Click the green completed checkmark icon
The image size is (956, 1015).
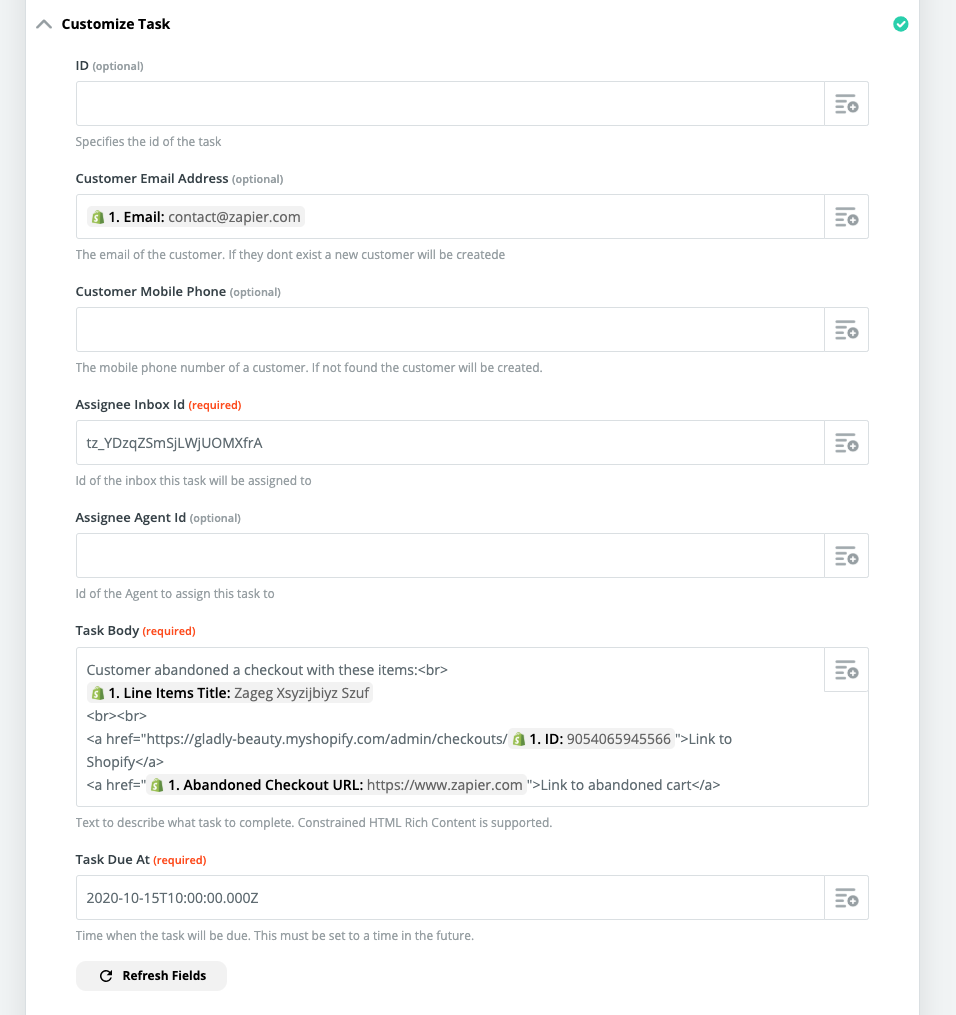click(900, 24)
